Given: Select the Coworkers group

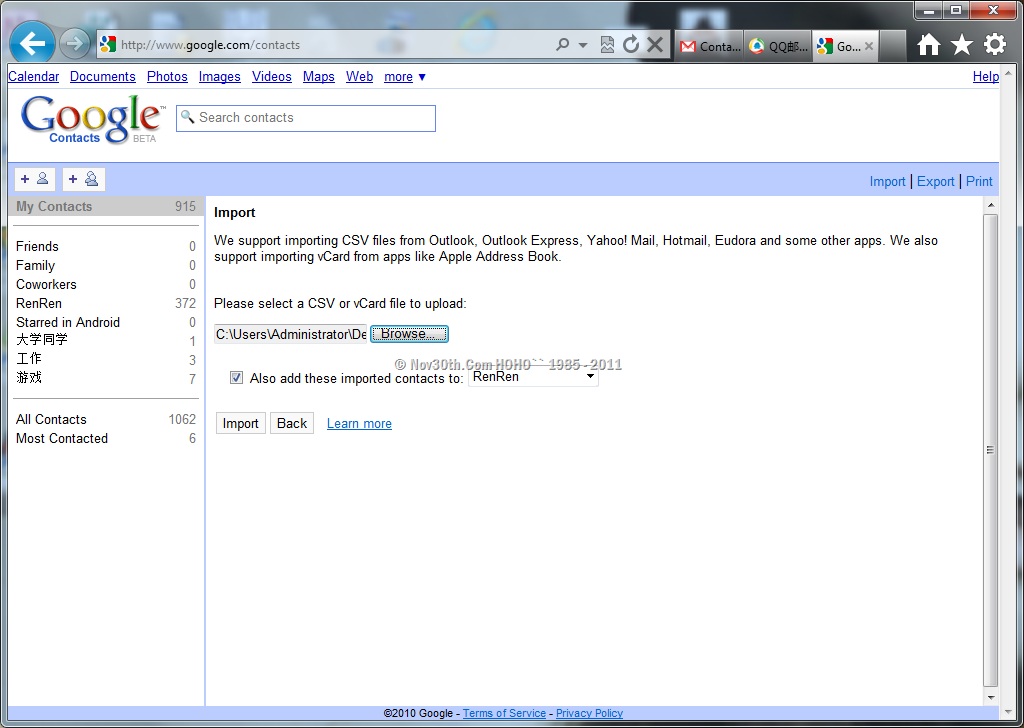Looking at the screenshot, I should tap(106, 284).
